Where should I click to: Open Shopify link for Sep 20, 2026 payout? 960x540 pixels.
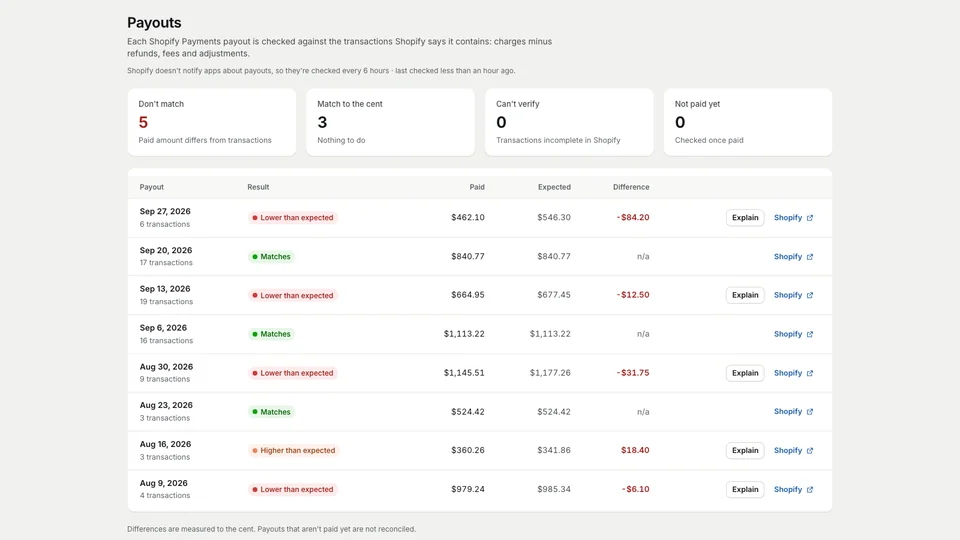point(793,257)
